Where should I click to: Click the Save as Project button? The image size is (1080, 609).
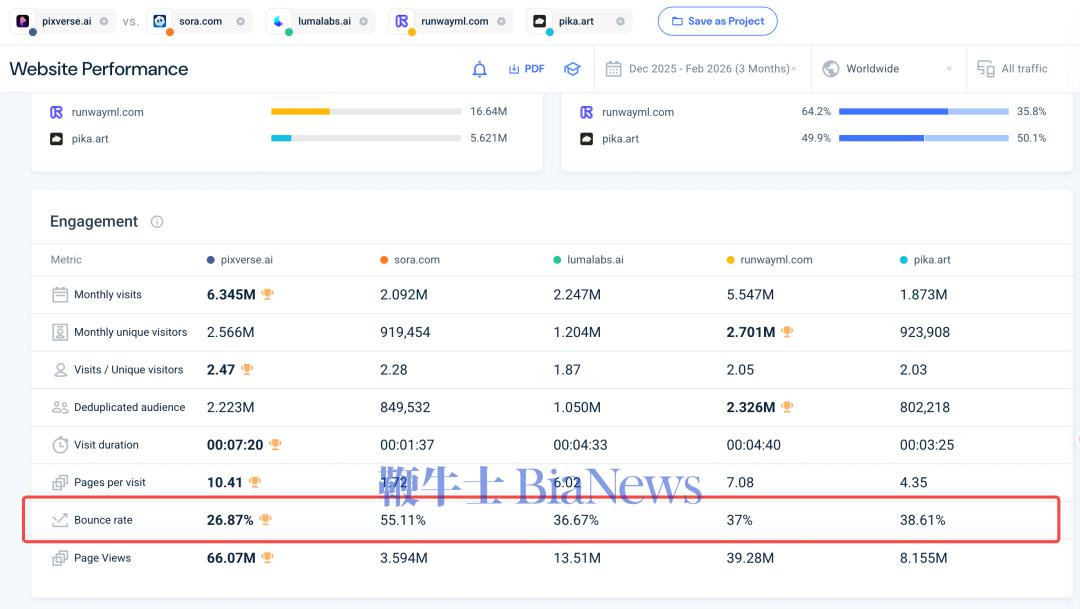click(717, 21)
